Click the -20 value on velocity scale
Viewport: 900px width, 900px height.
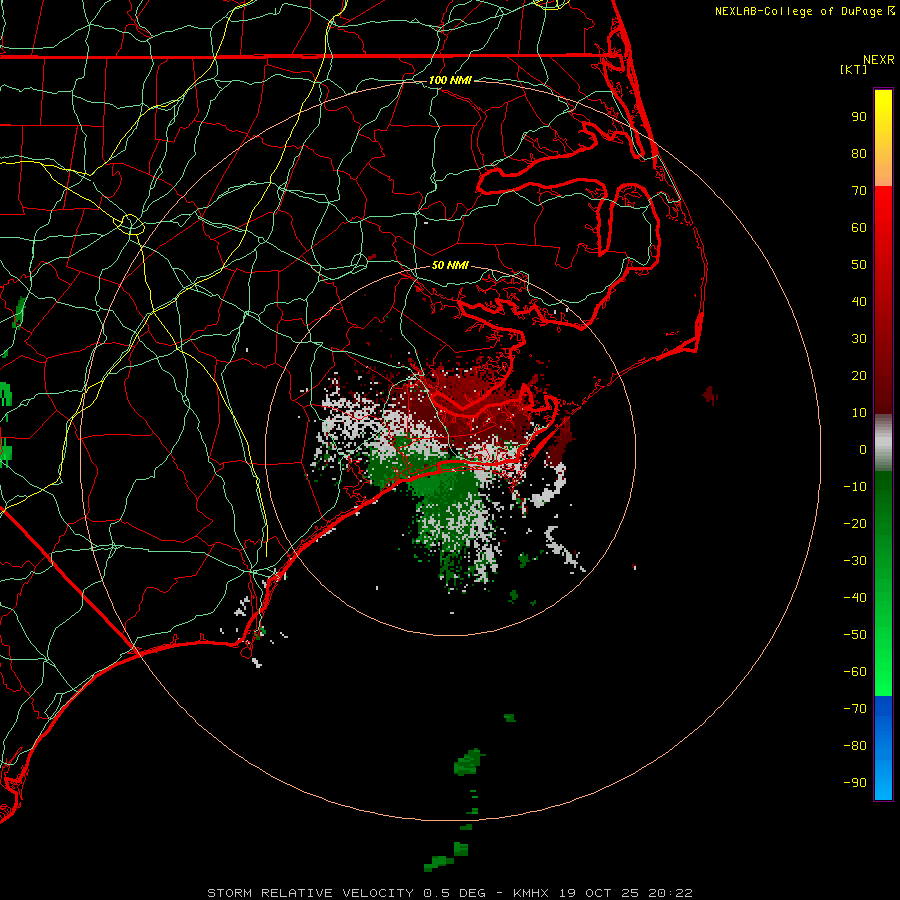(x=855, y=523)
